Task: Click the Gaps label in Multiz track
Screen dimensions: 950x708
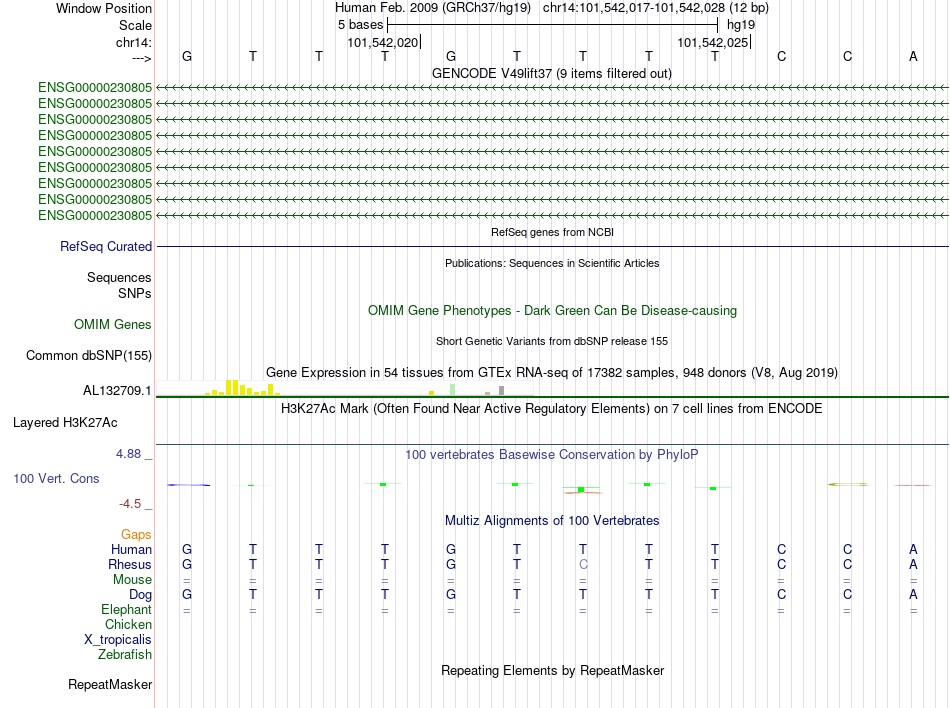Action: 136,534
